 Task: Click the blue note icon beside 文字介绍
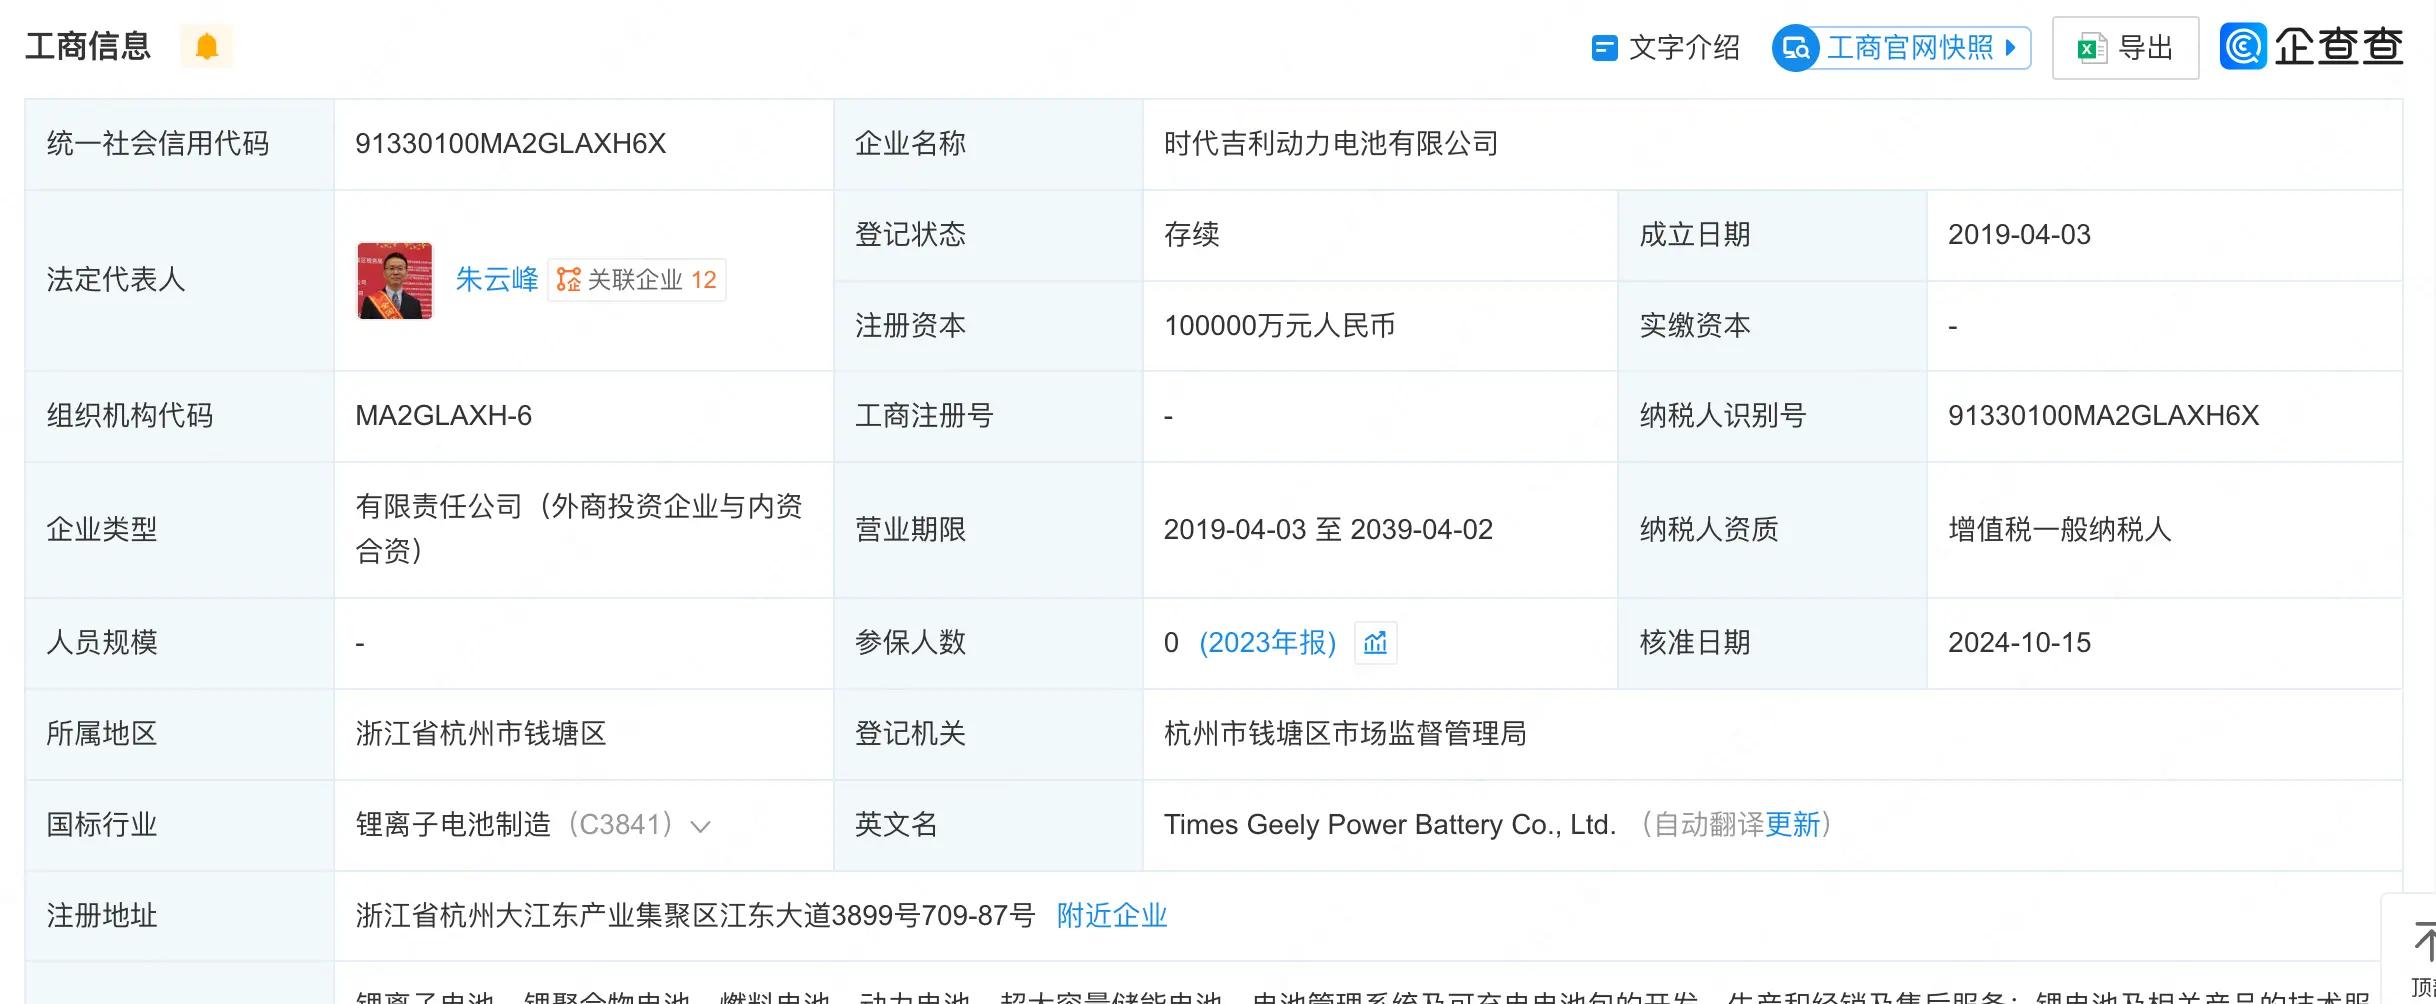[1604, 48]
